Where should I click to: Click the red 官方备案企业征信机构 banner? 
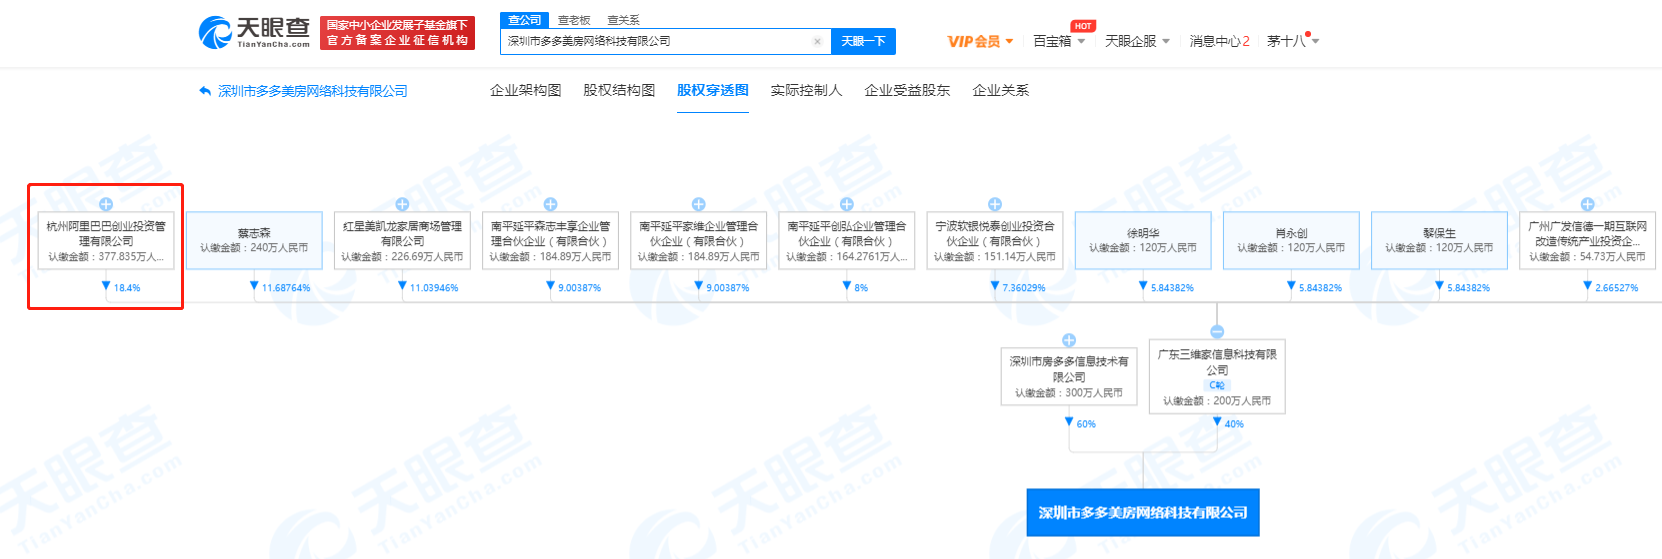coord(398,32)
